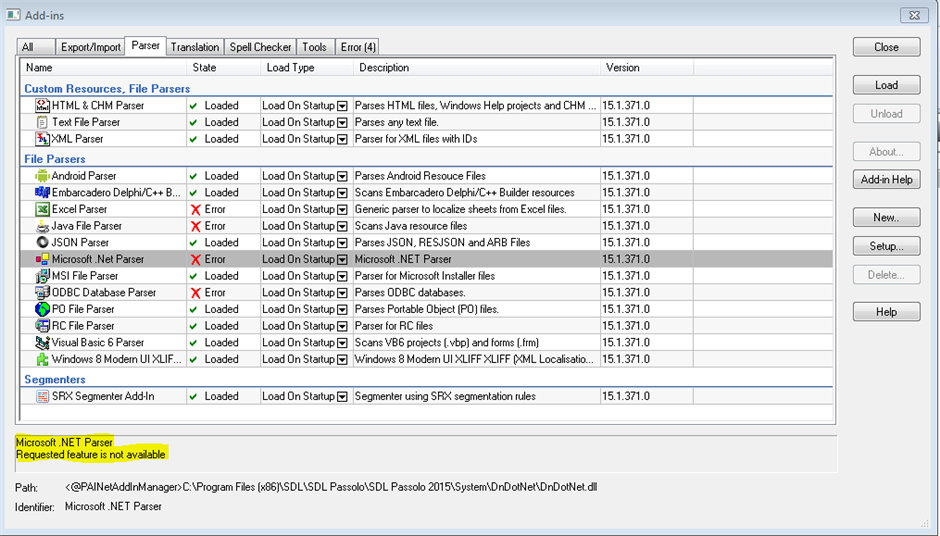Open Load Type dropdown for HTML & CHM Parser

pos(342,106)
